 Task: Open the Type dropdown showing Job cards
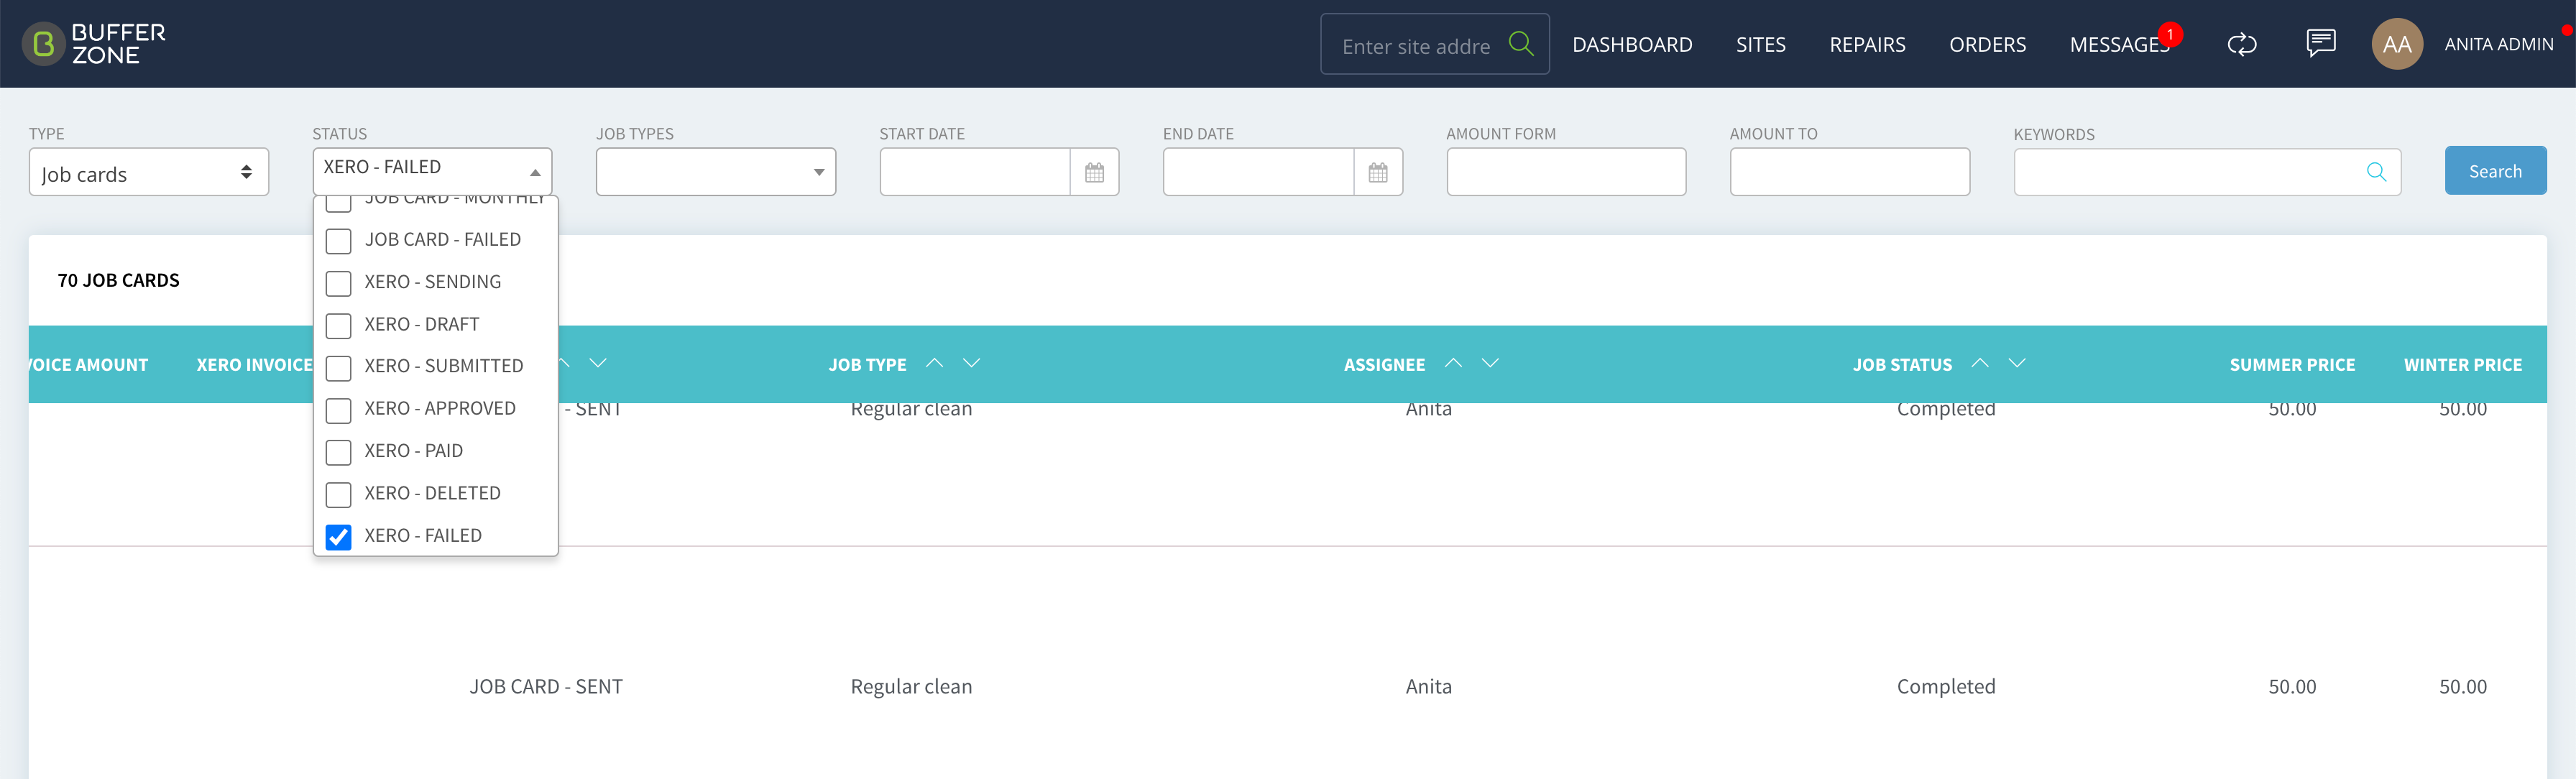(x=149, y=173)
